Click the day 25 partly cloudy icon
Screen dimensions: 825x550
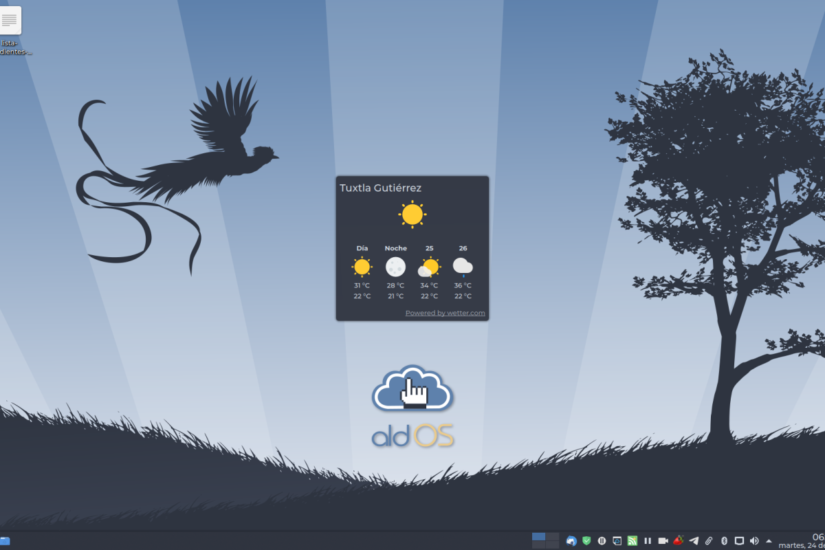pos(429,267)
